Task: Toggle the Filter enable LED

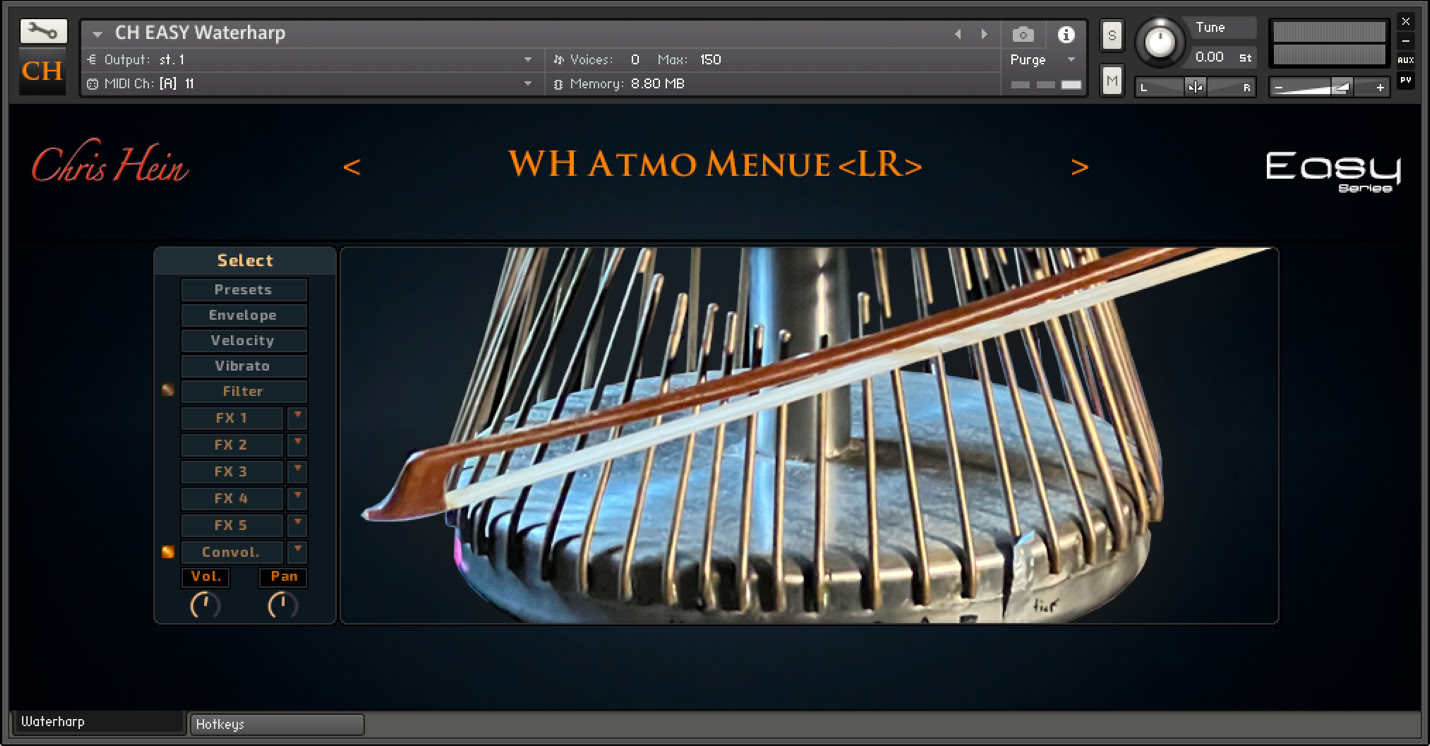Action: 168,391
